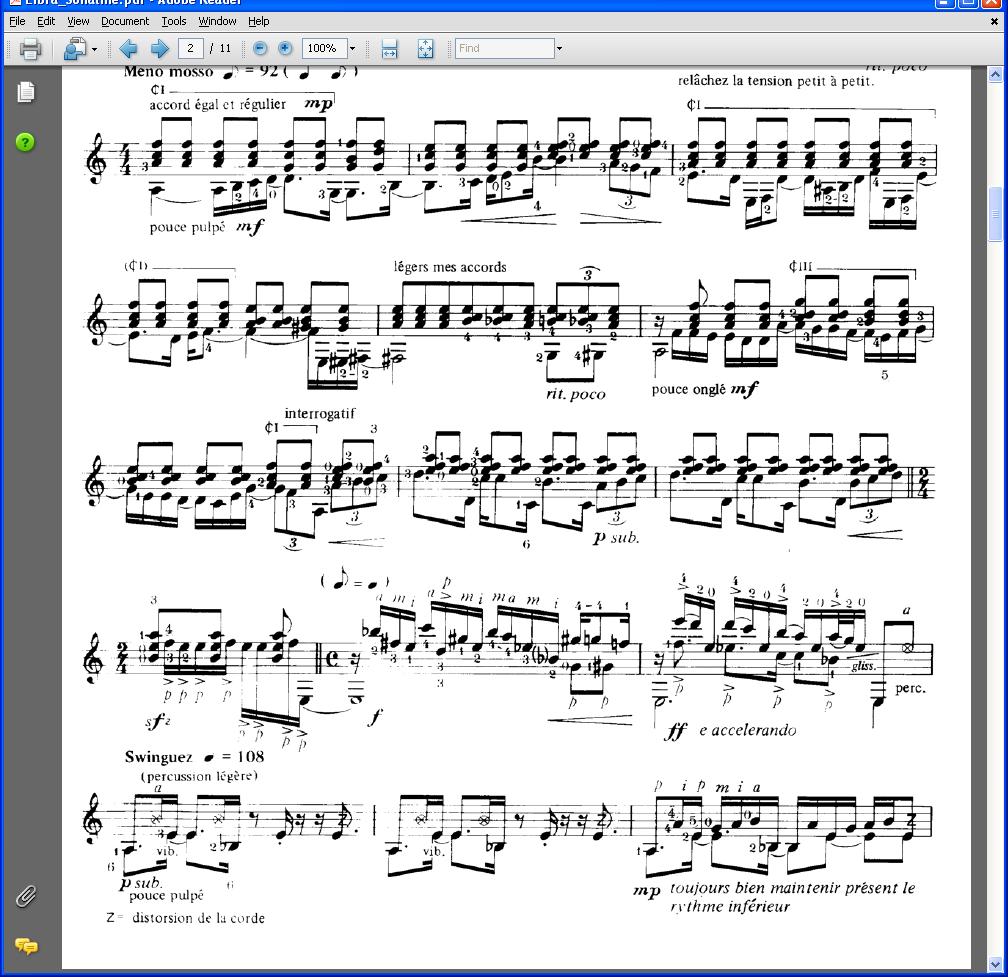Fit page to window width
1008x977 pixels.
(x=390, y=49)
